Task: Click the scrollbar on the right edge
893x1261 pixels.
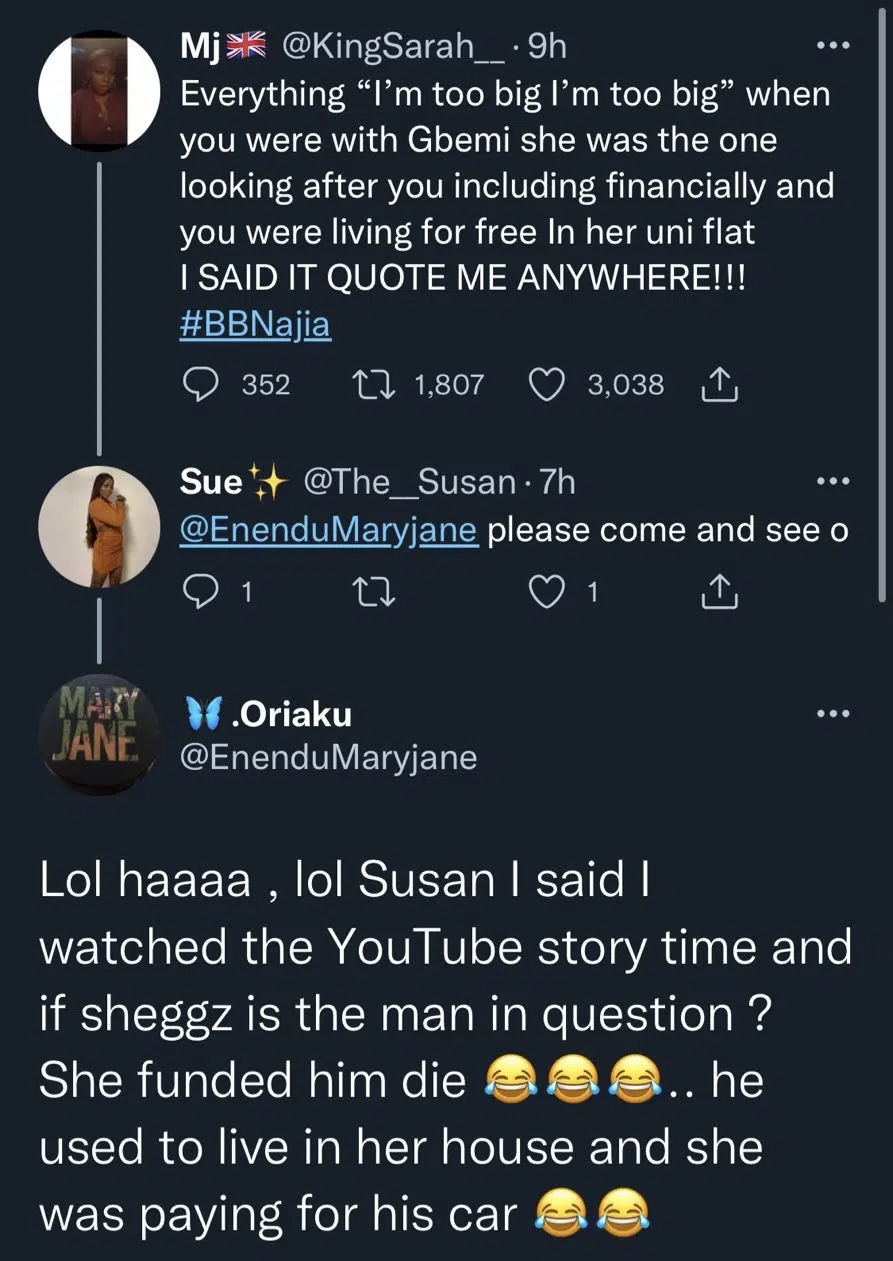Action: pyautogui.click(x=882, y=300)
